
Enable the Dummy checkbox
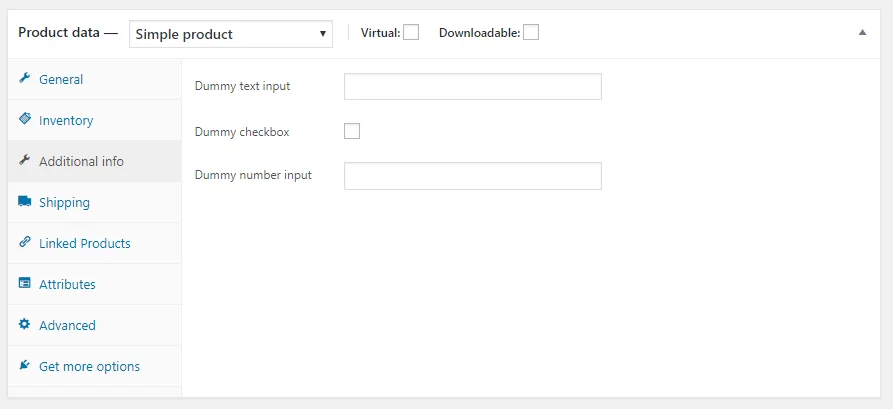(x=352, y=132)
